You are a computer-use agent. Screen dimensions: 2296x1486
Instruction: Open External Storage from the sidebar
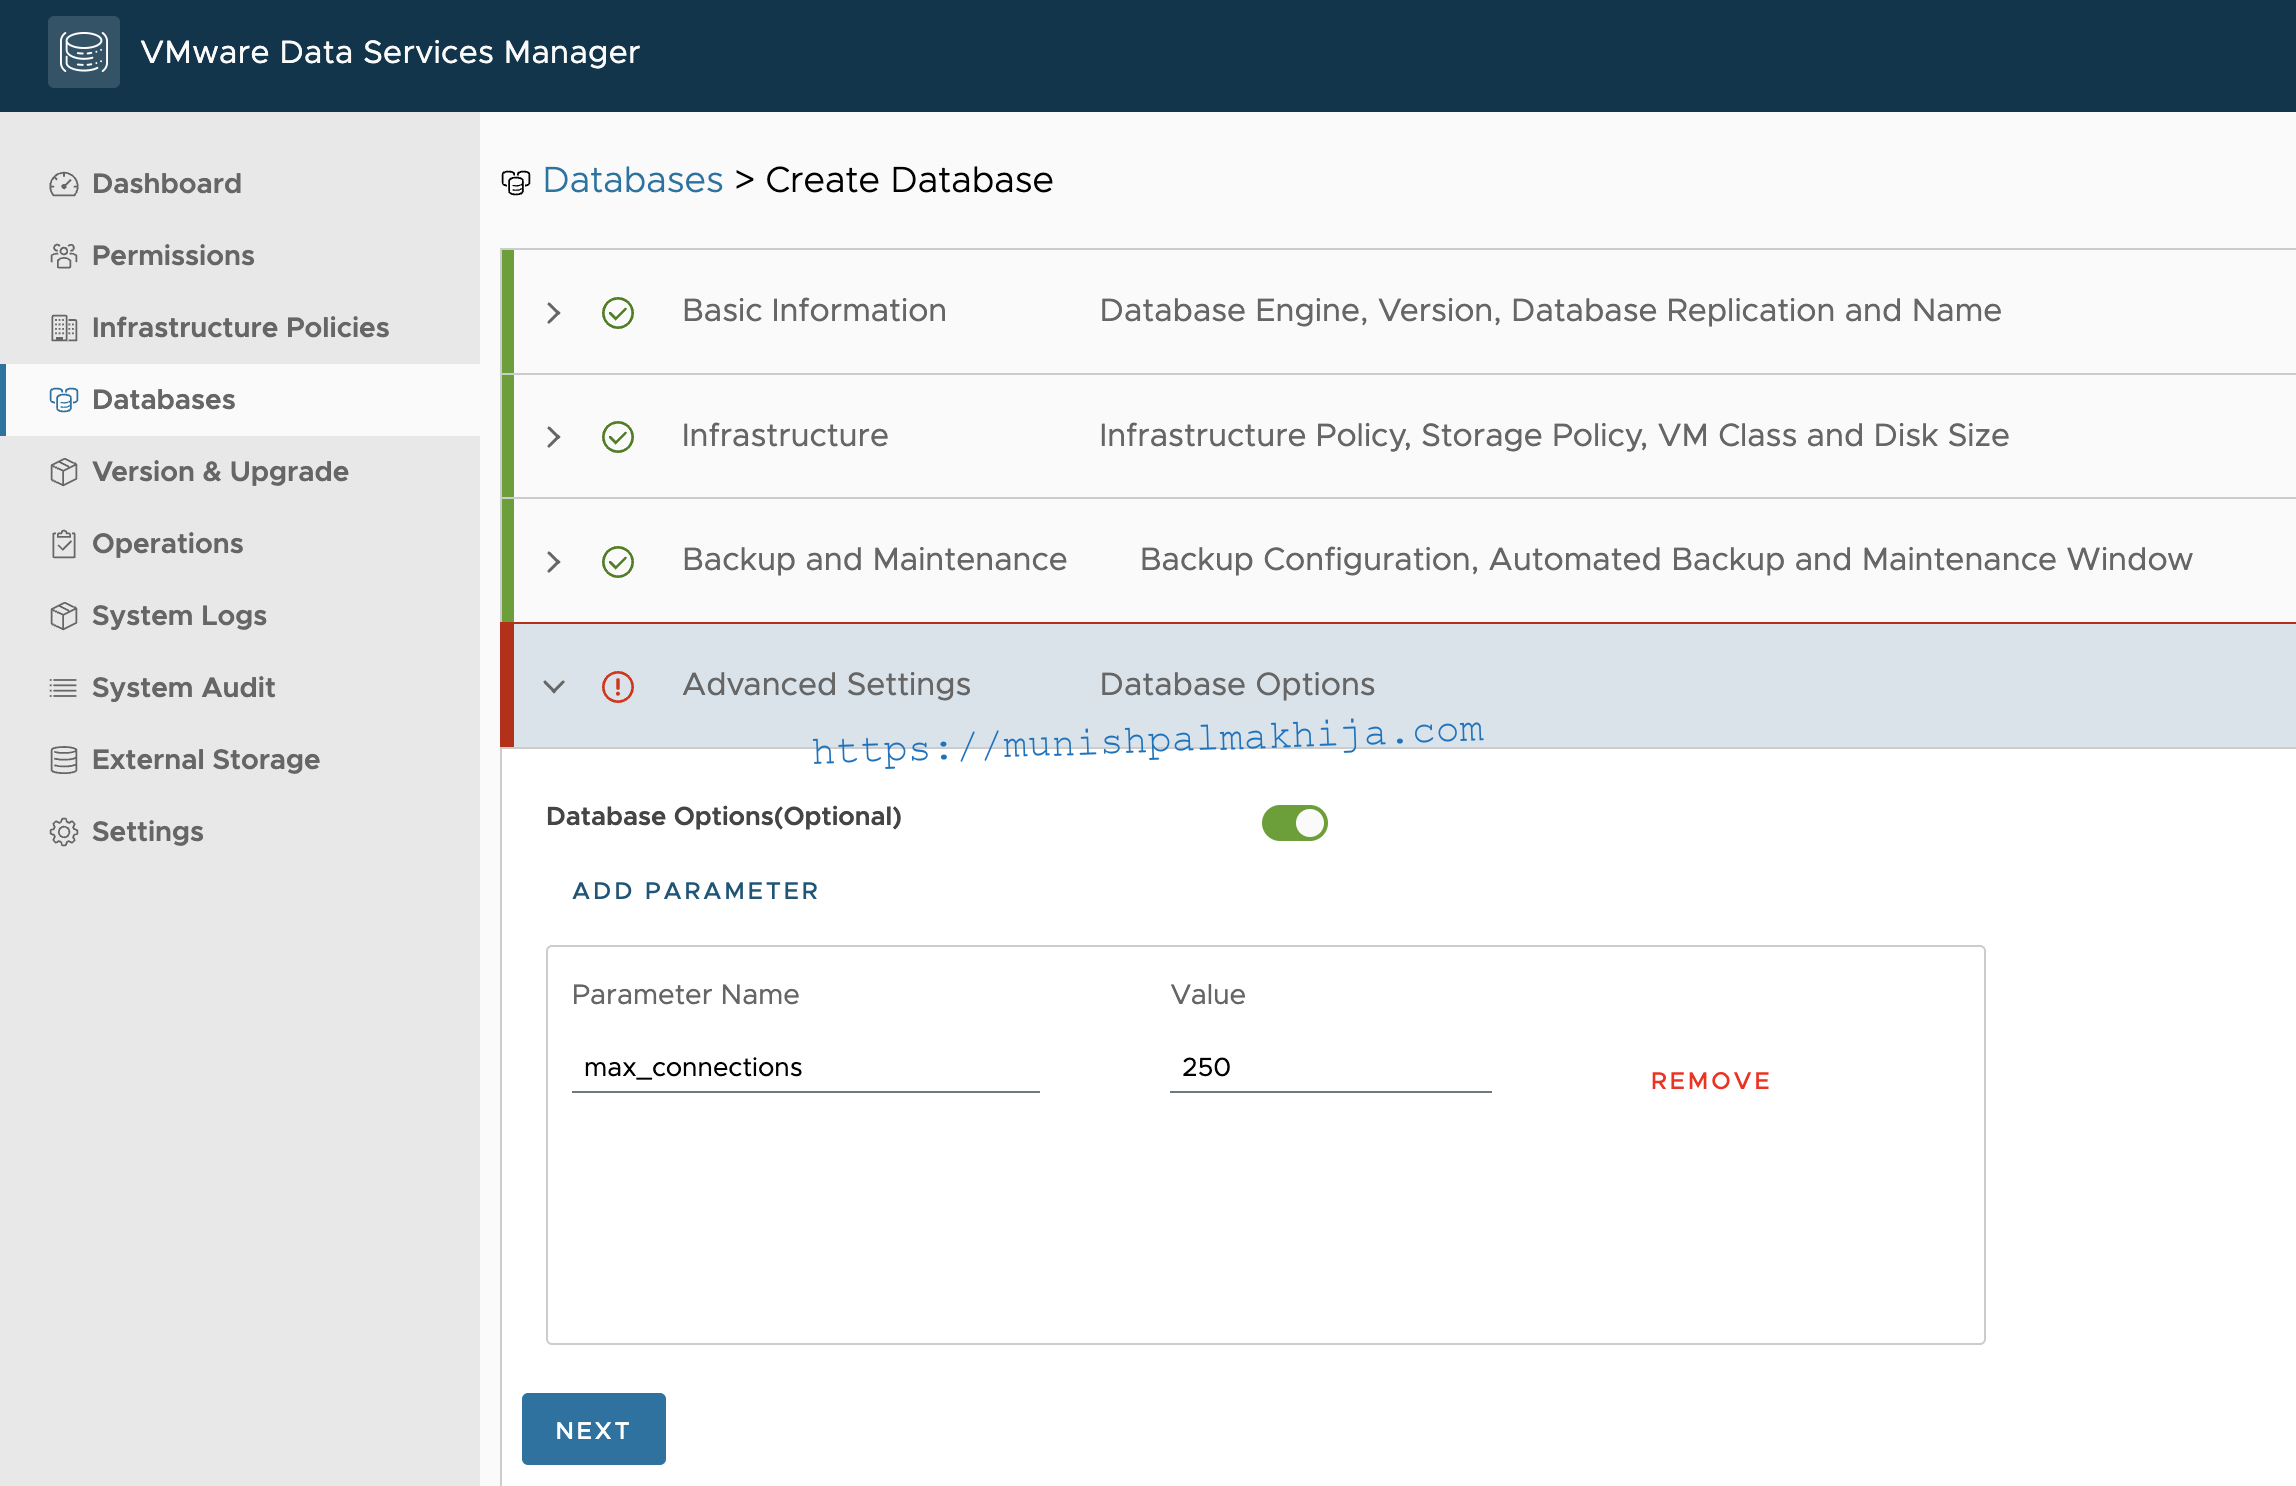click(x=240, y=760)
